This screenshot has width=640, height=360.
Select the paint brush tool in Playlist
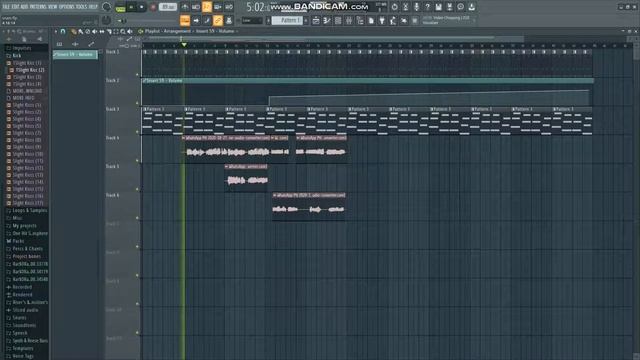tap(81, 31)
